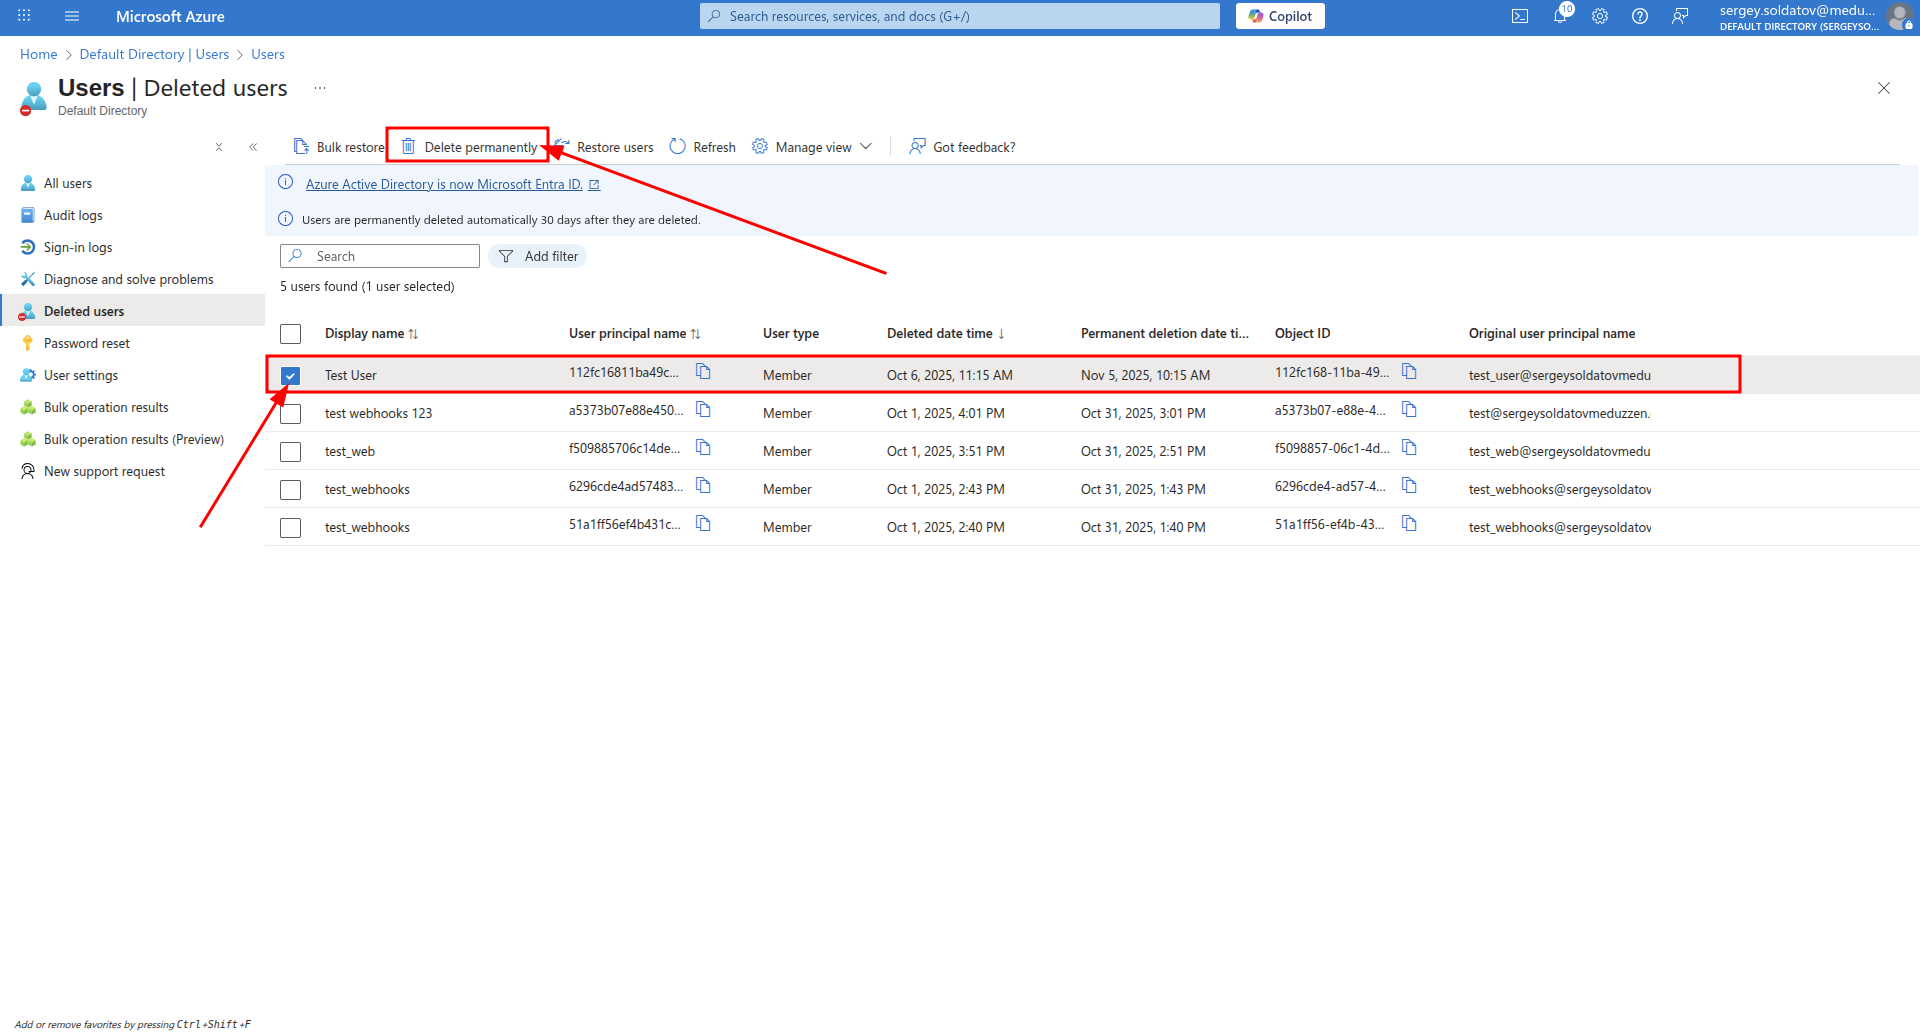Open the test_web display name

click(350, 452)
